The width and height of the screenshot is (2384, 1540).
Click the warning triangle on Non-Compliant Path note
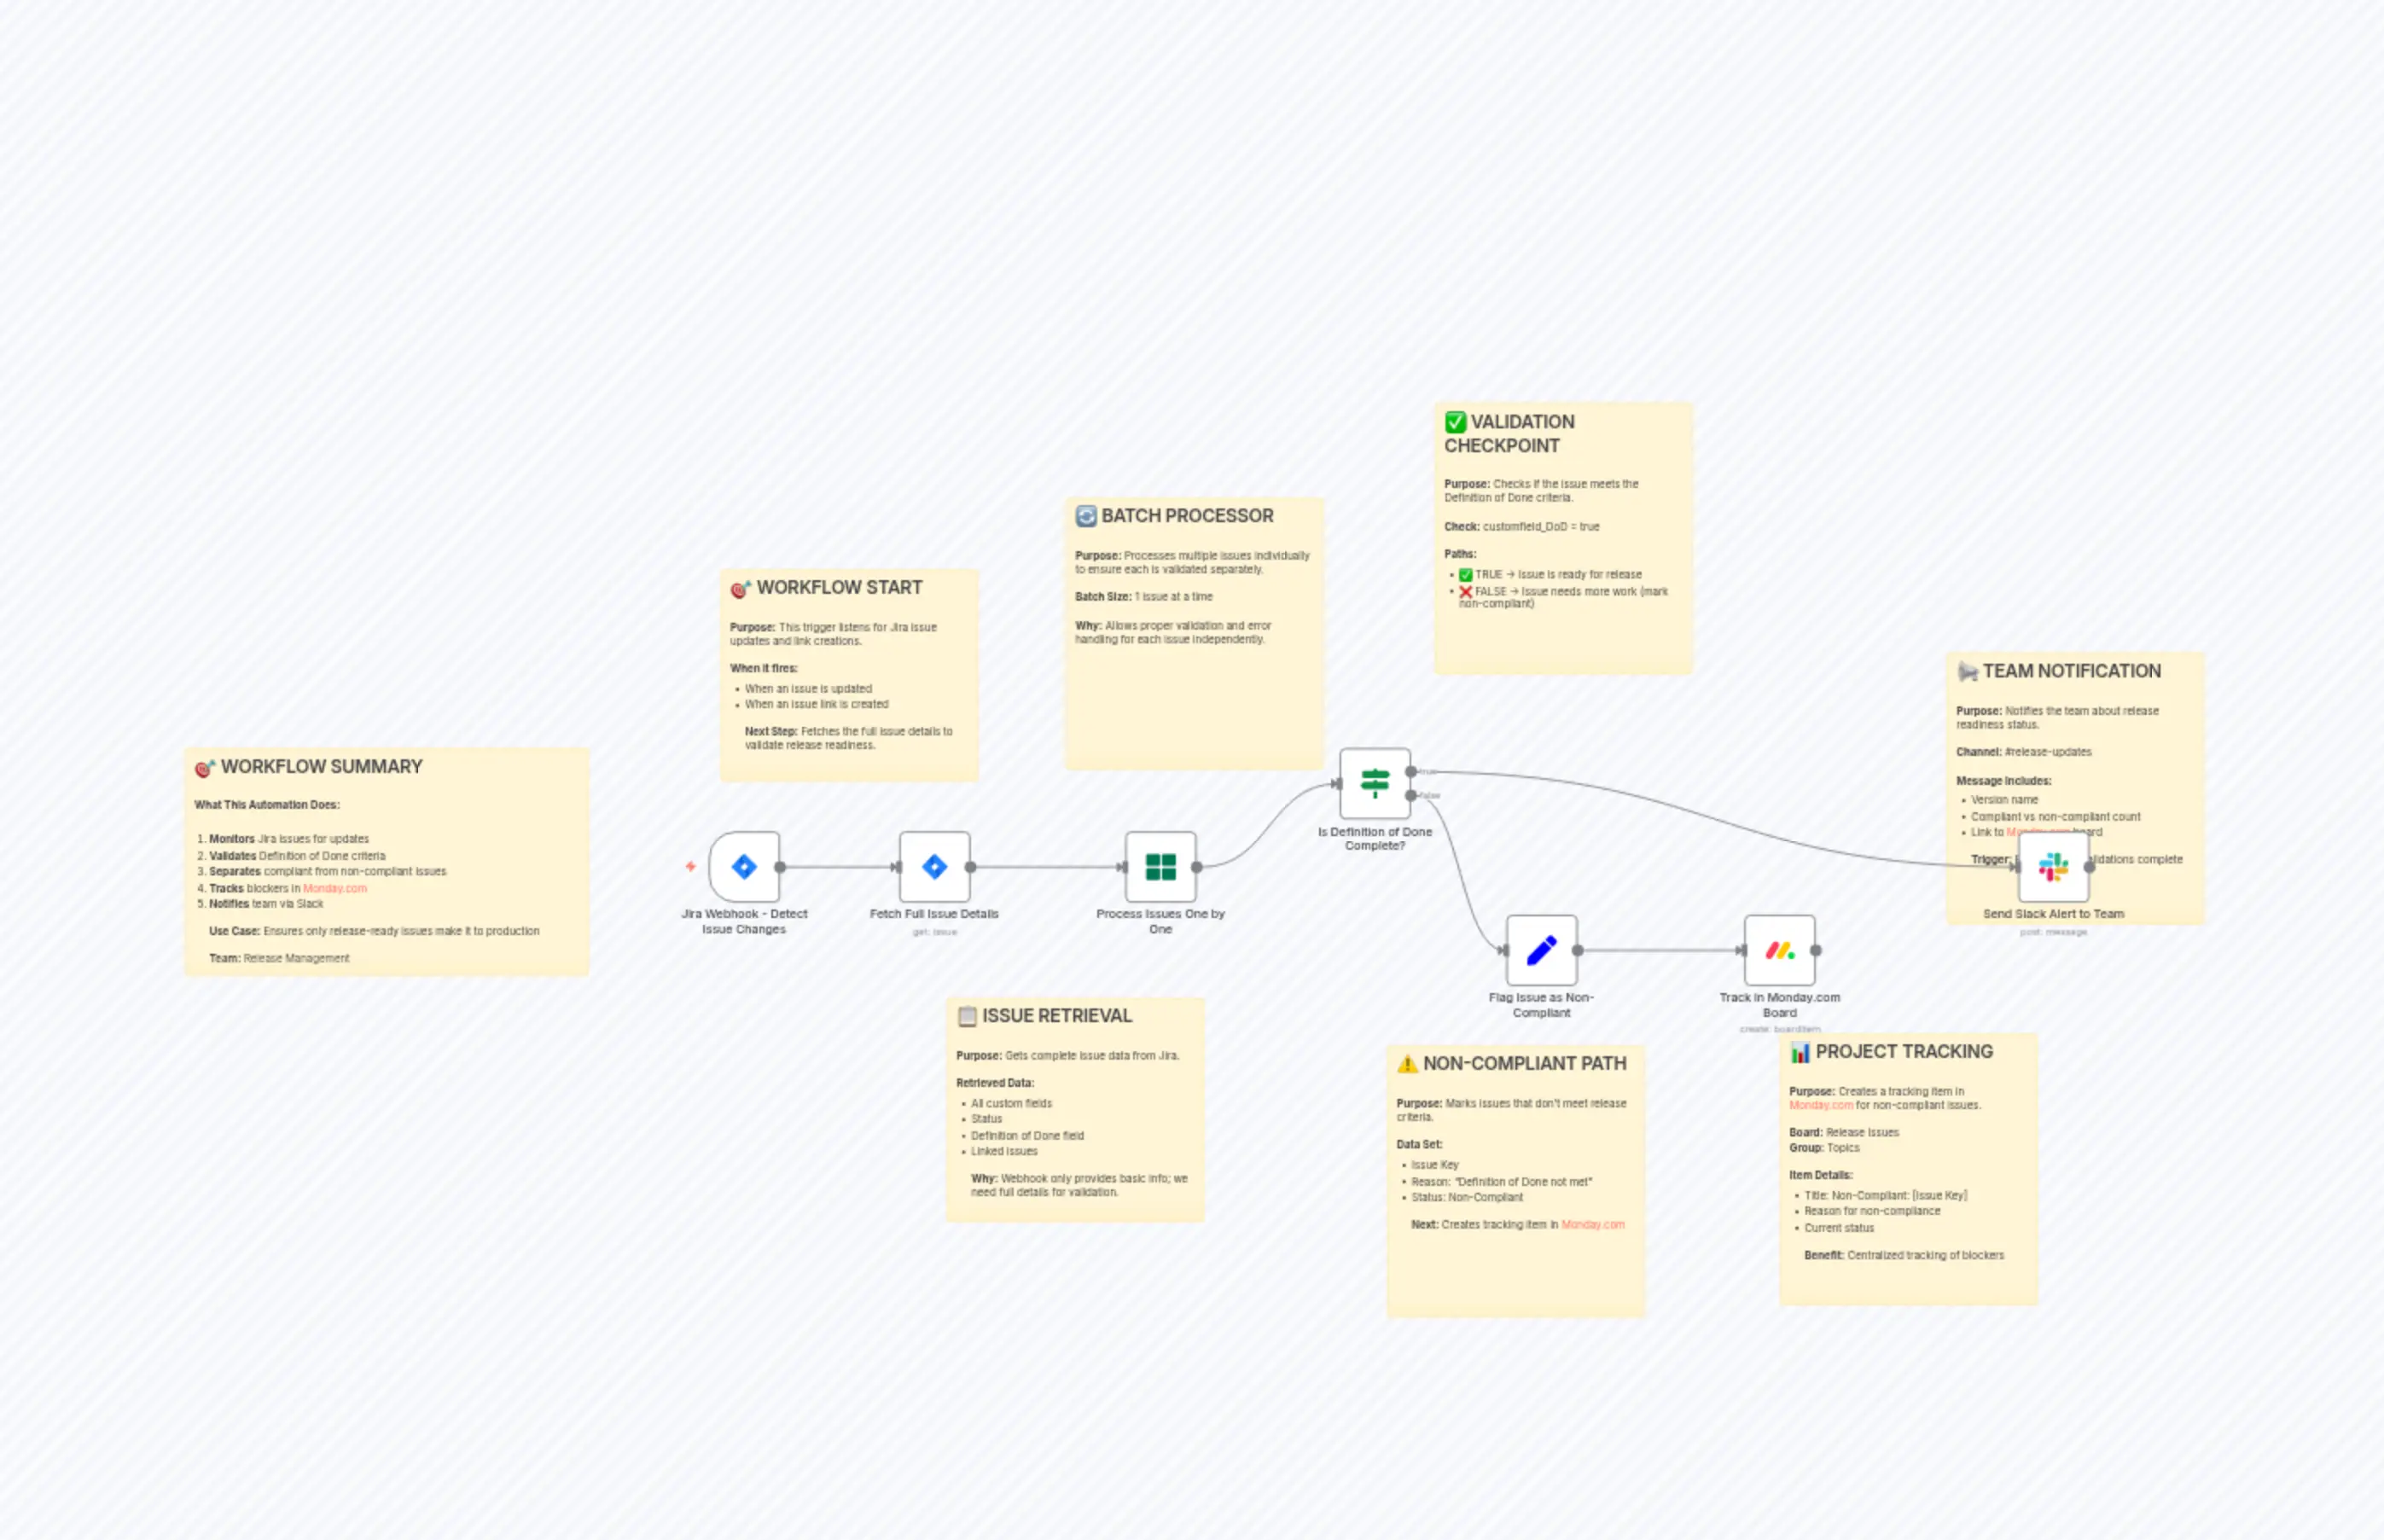click(x=1406, y=1063)
